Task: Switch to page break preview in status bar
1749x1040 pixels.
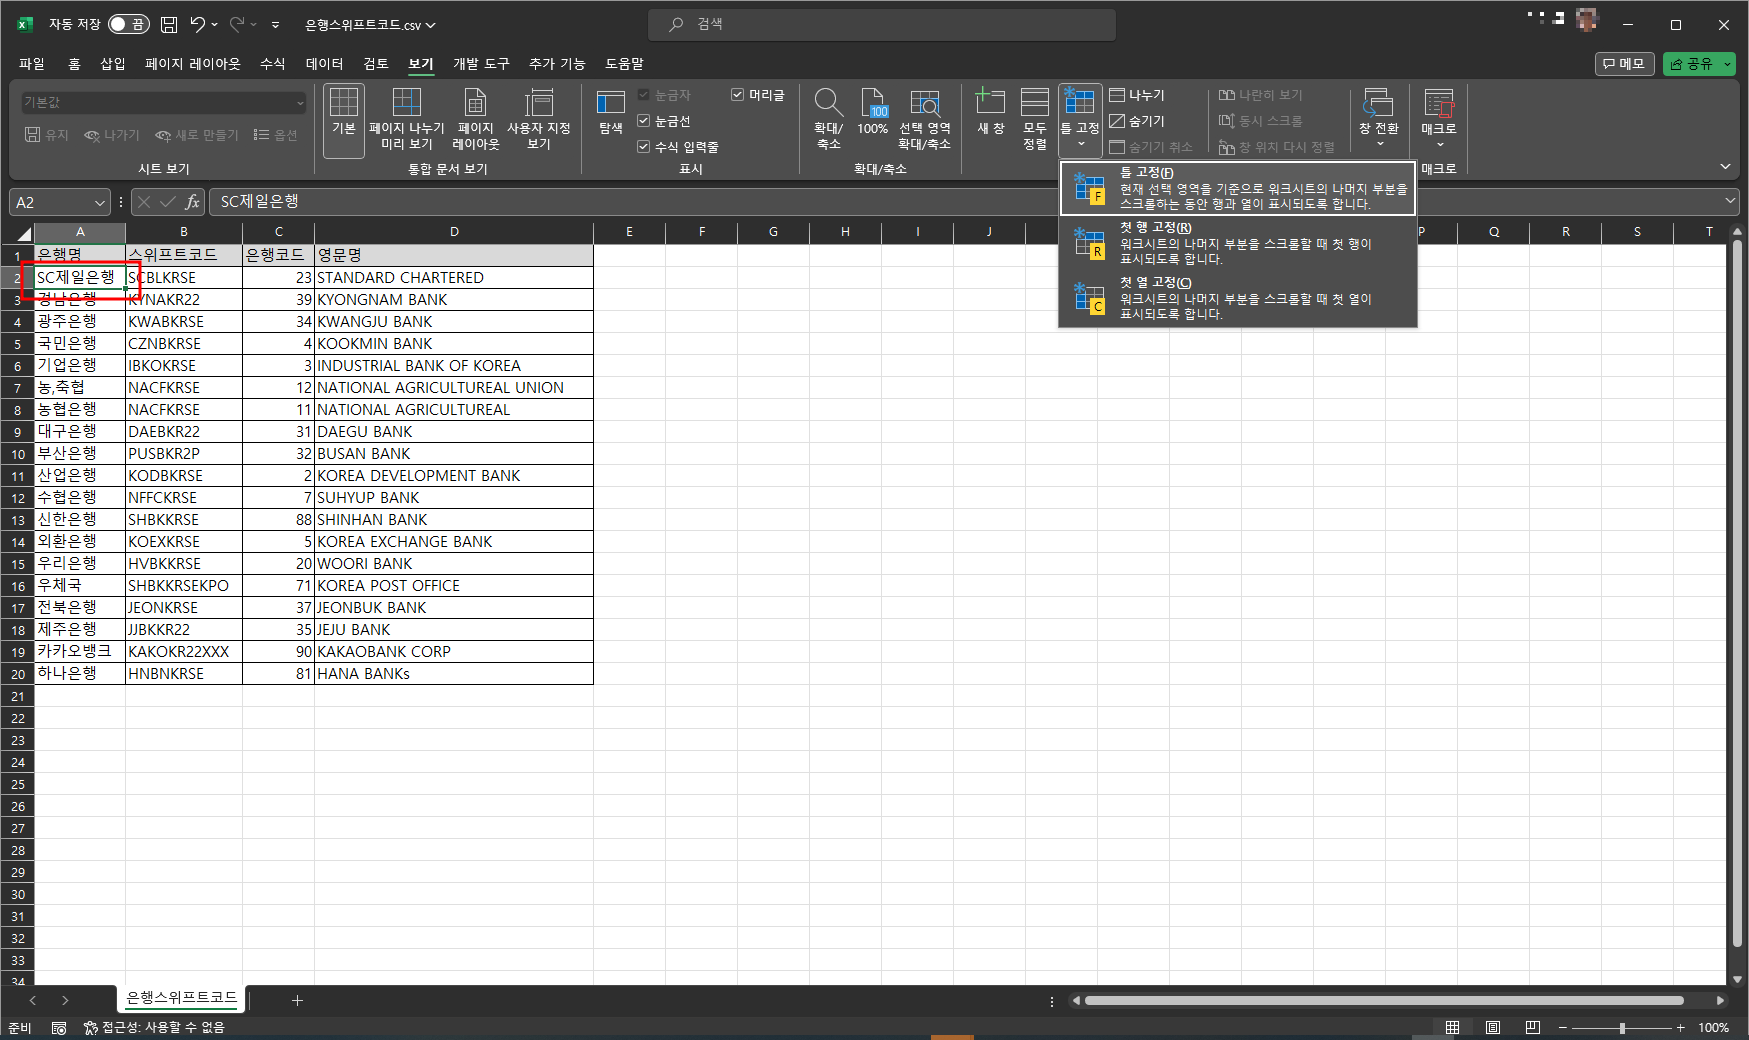Action: click(x=1532, y=1028)
